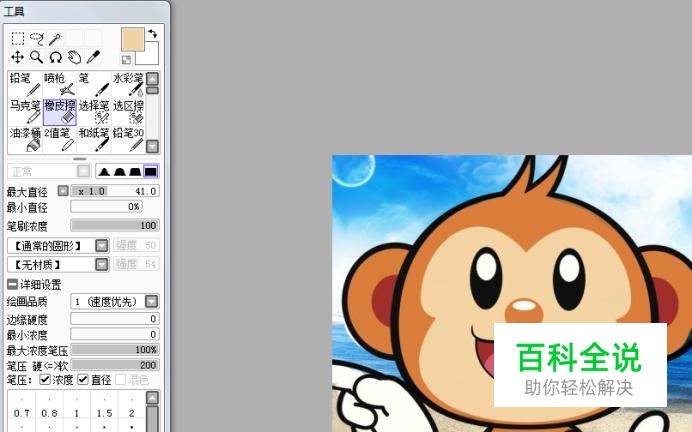Adjust the 最小浓度 slider
The height and width of the screenshot is (432, 692).
click(x=115, y=334)
